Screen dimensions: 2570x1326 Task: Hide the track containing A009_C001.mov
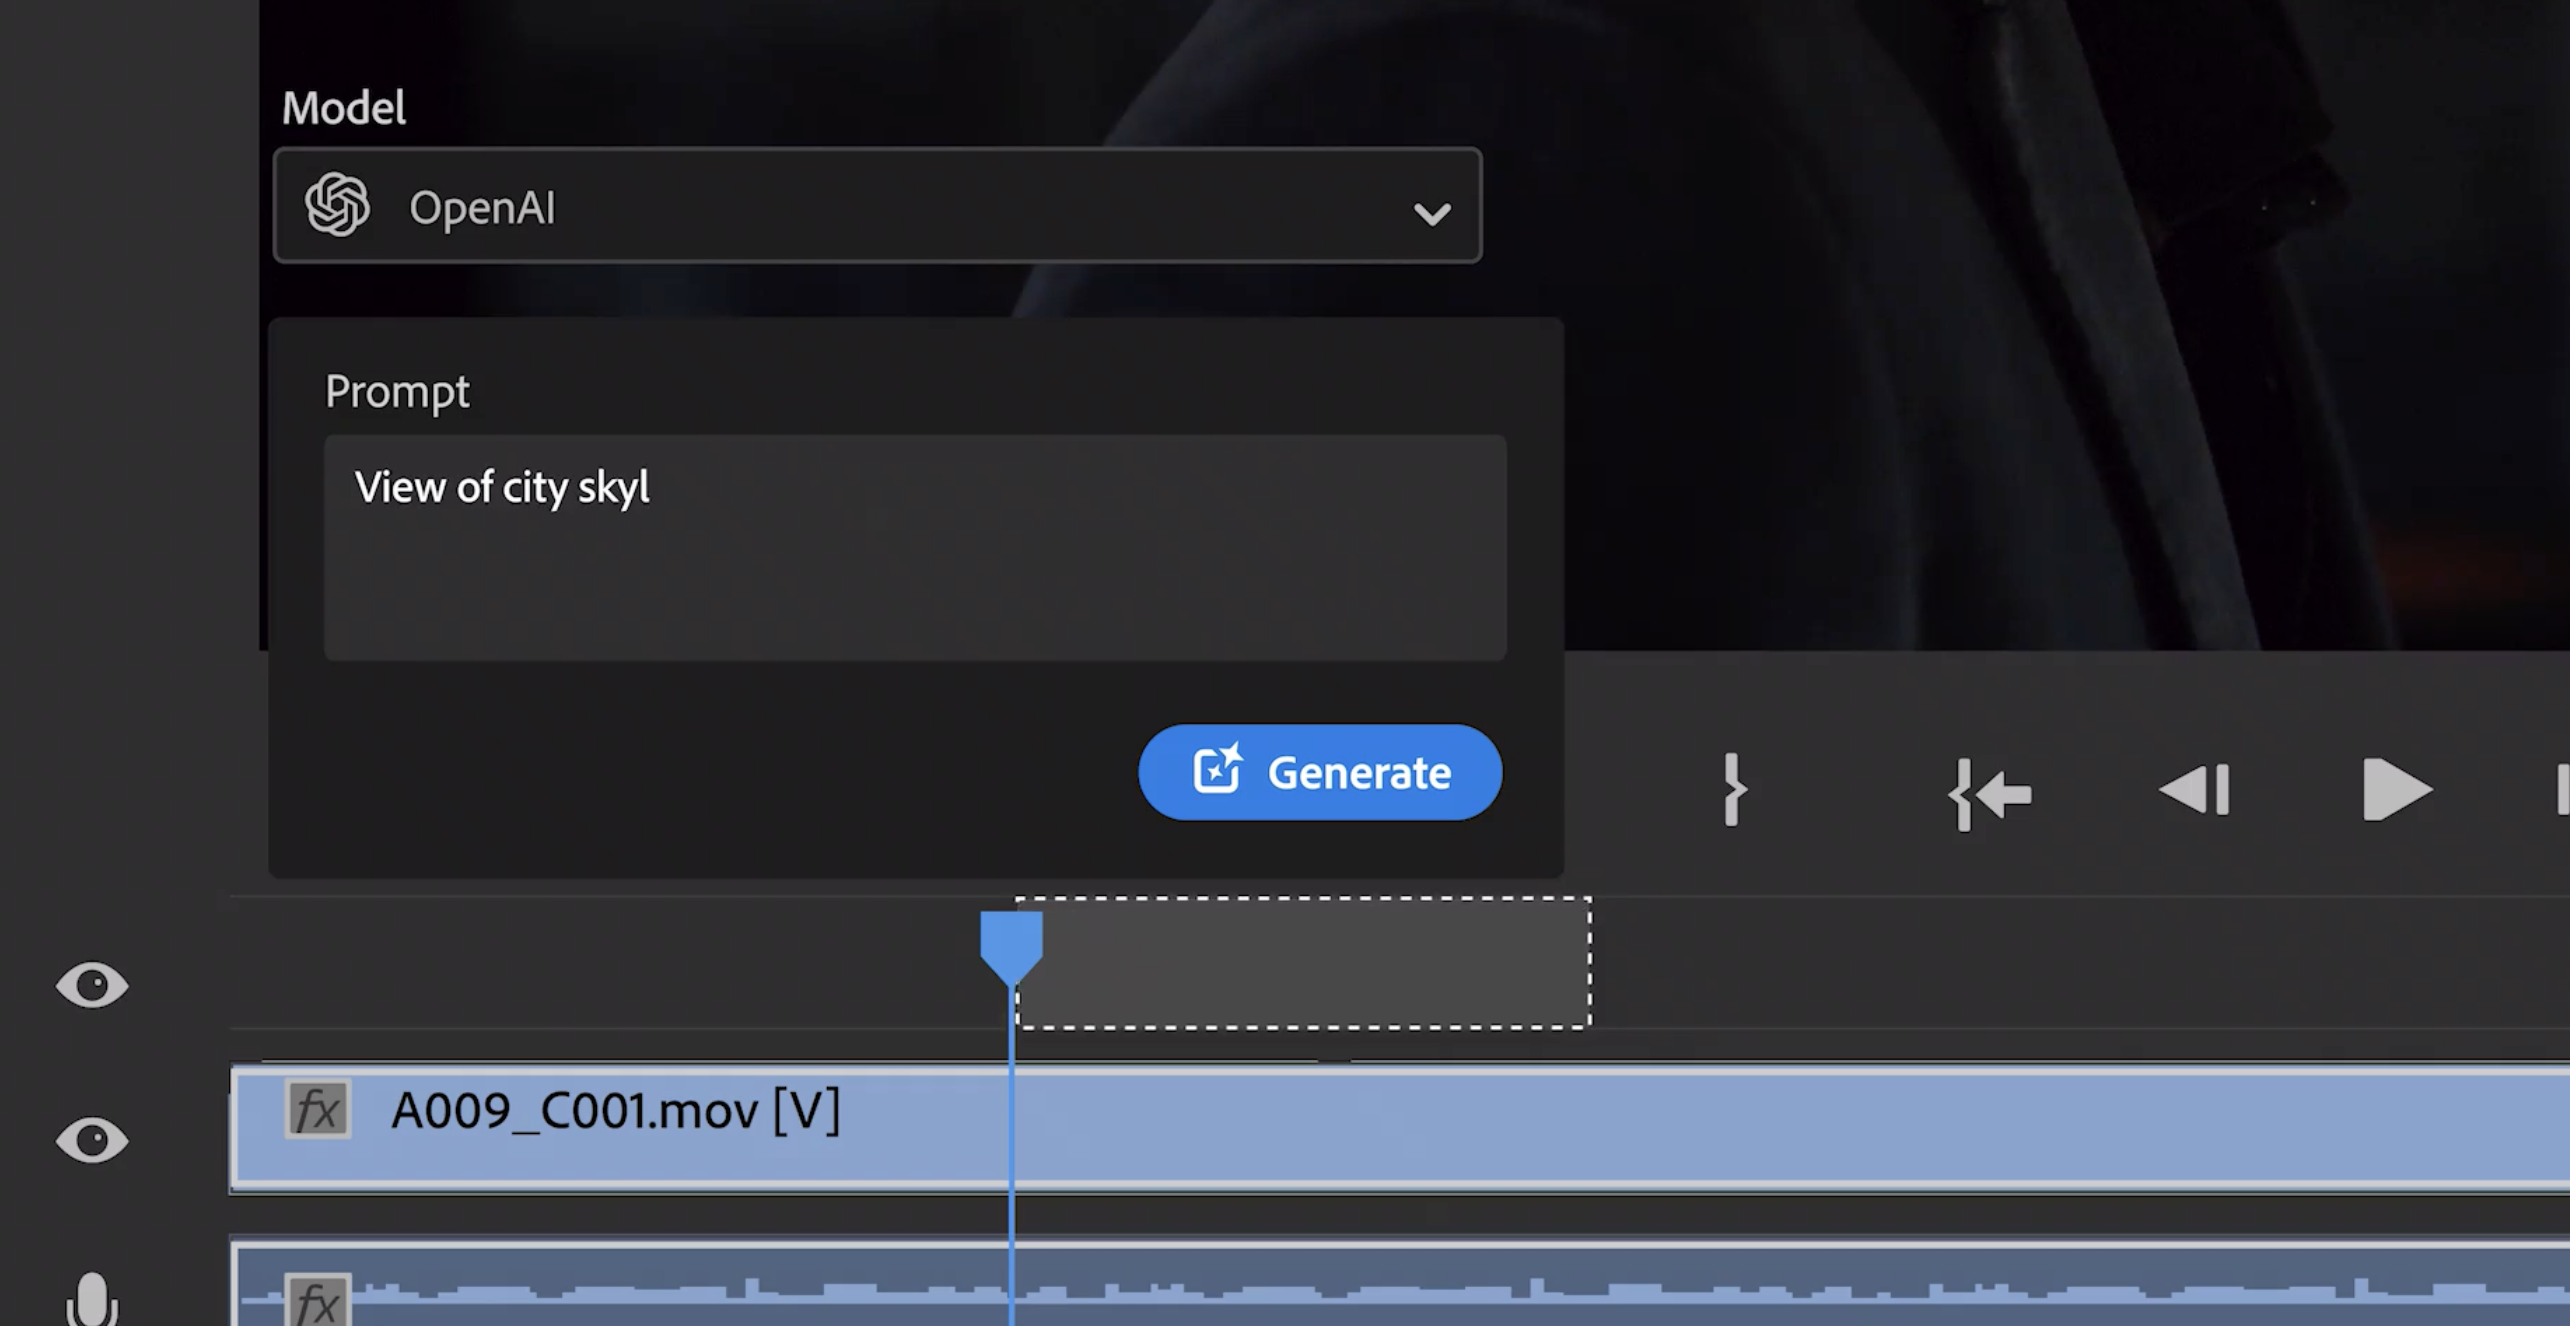[x=92, y=1140]
